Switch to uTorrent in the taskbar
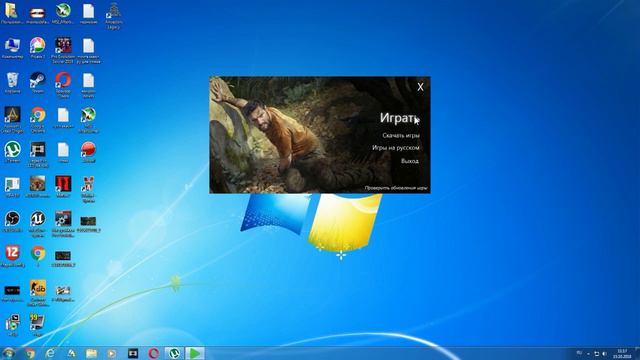640x360 pixels. [174, 353]
